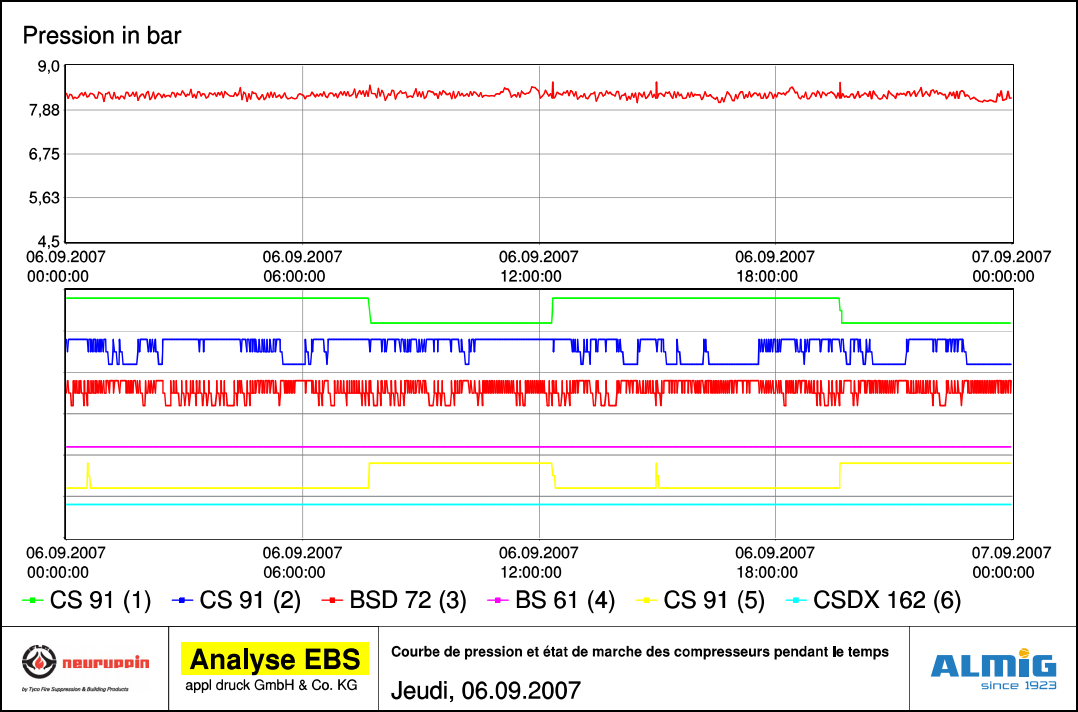
Task: Click the 4,5 pressure axis value
Action: point(49,242)
